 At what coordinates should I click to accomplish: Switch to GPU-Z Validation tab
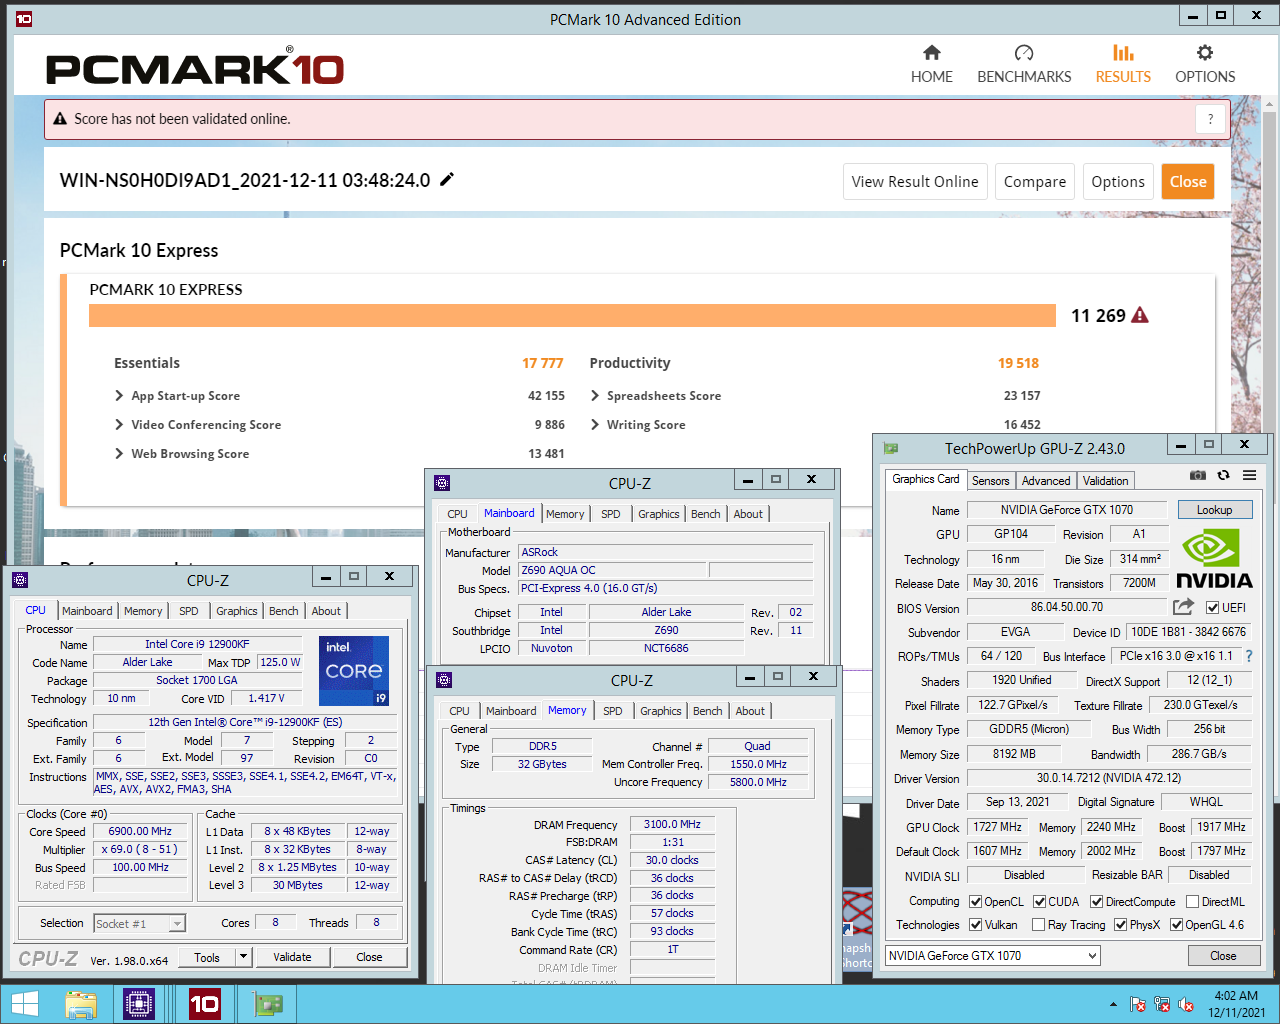pyautogui.click(x=1106, y=481)
